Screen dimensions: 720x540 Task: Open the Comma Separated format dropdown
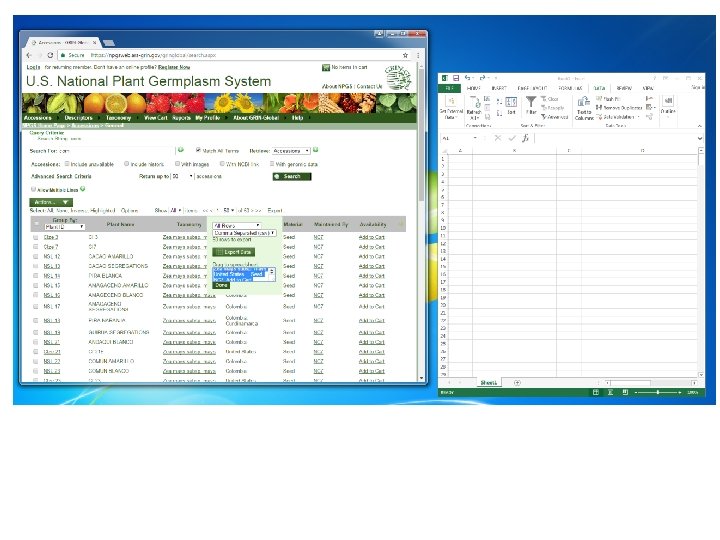[244, 233]
